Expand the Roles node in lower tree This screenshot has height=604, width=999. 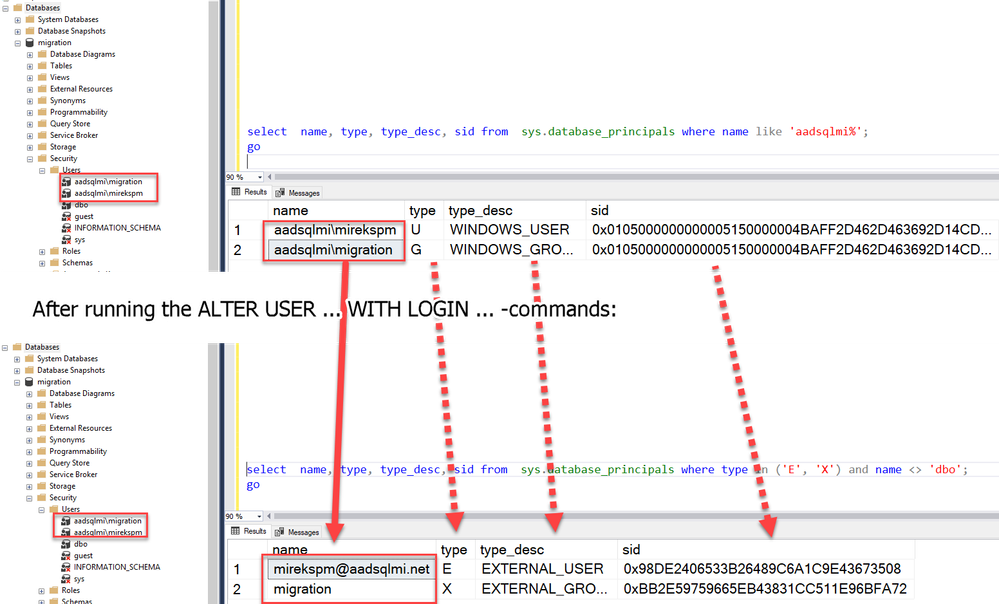(x=41, y=591)
